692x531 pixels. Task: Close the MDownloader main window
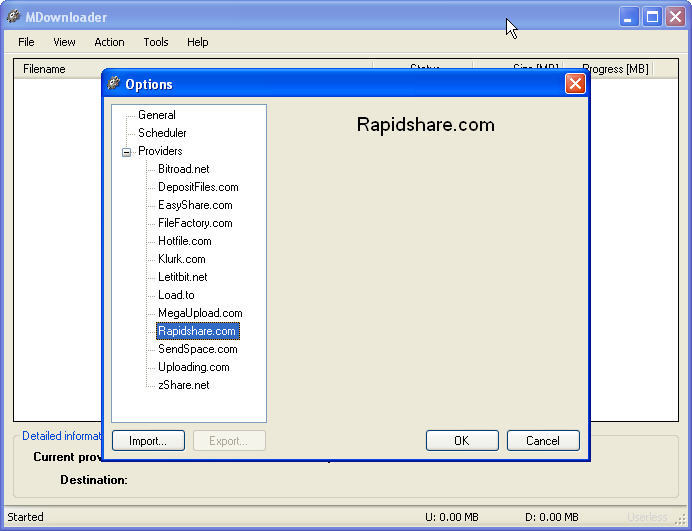tap(676, 17)
